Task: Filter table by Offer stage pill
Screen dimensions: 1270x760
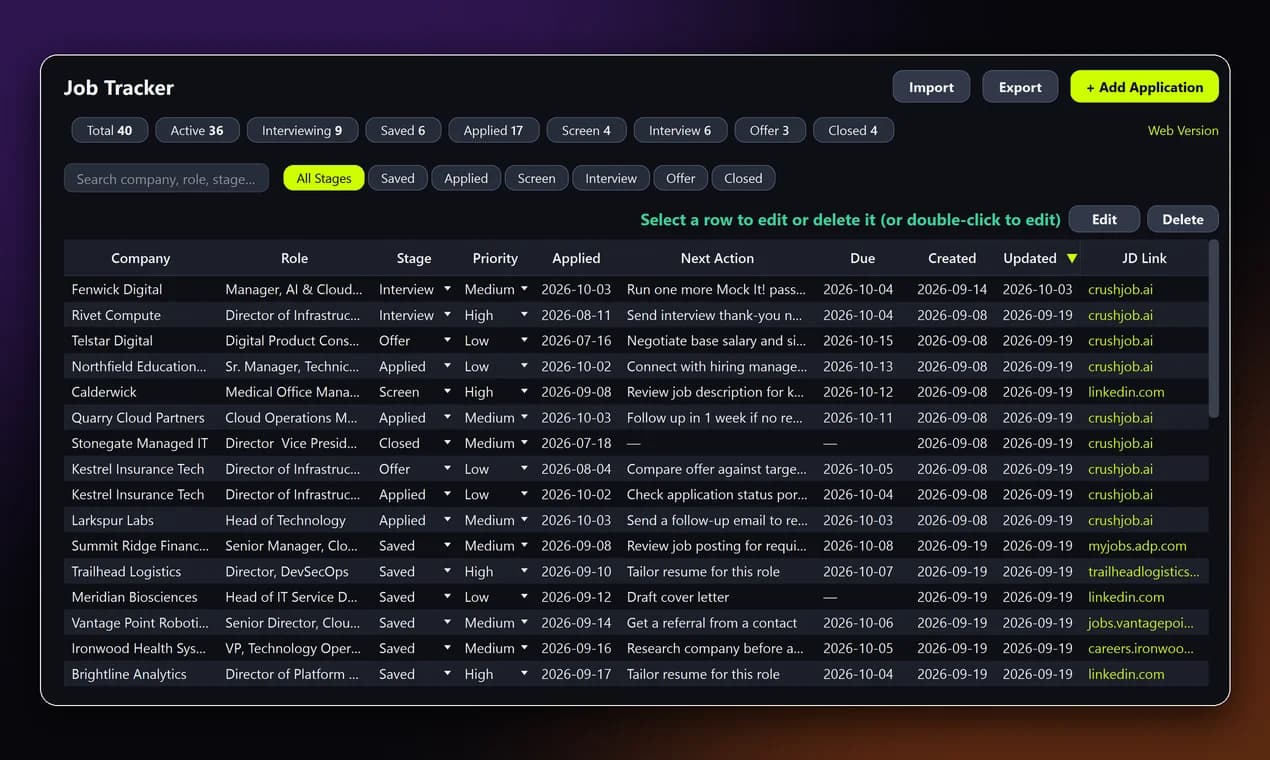Action: pyautogui.click(x=680, y=178)
